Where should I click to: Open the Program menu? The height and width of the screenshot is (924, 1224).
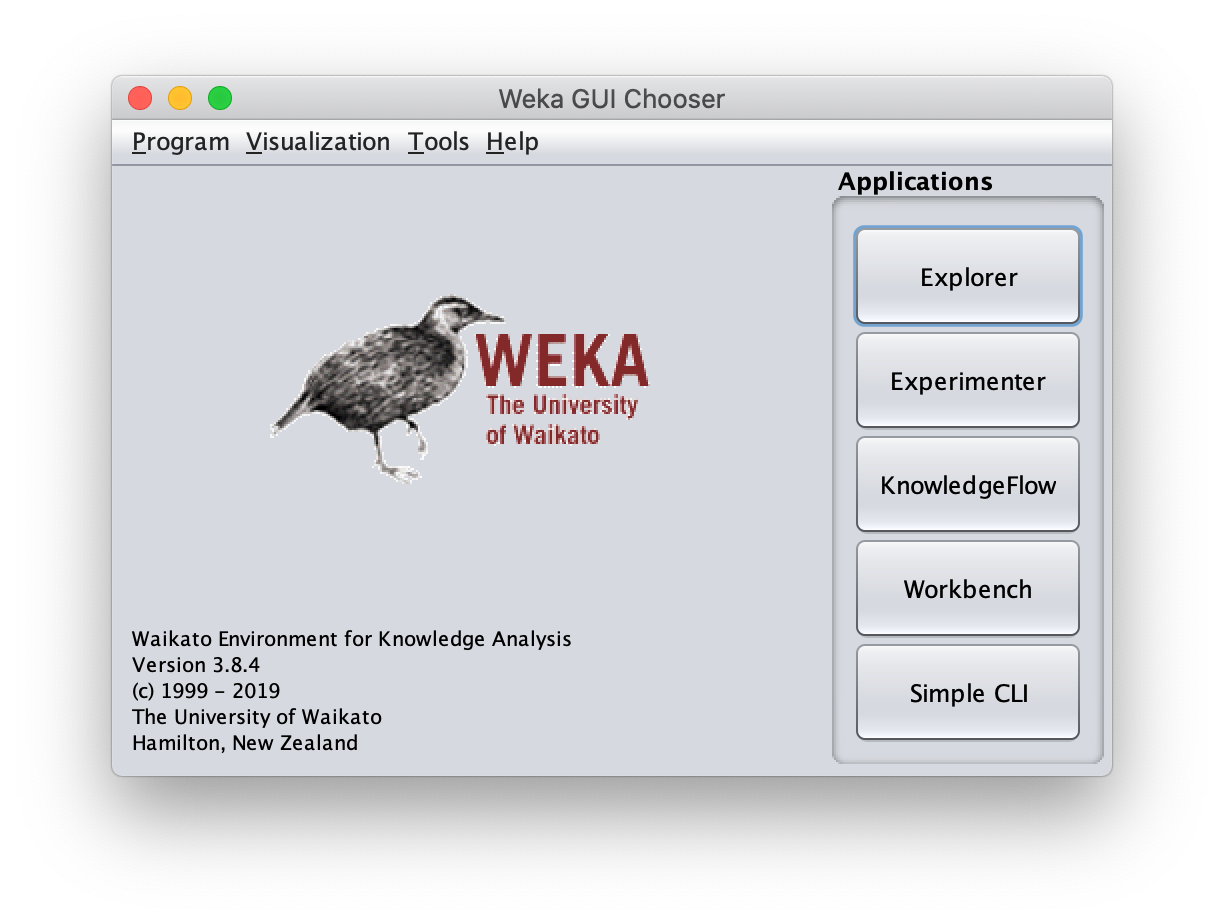(180, 142)
